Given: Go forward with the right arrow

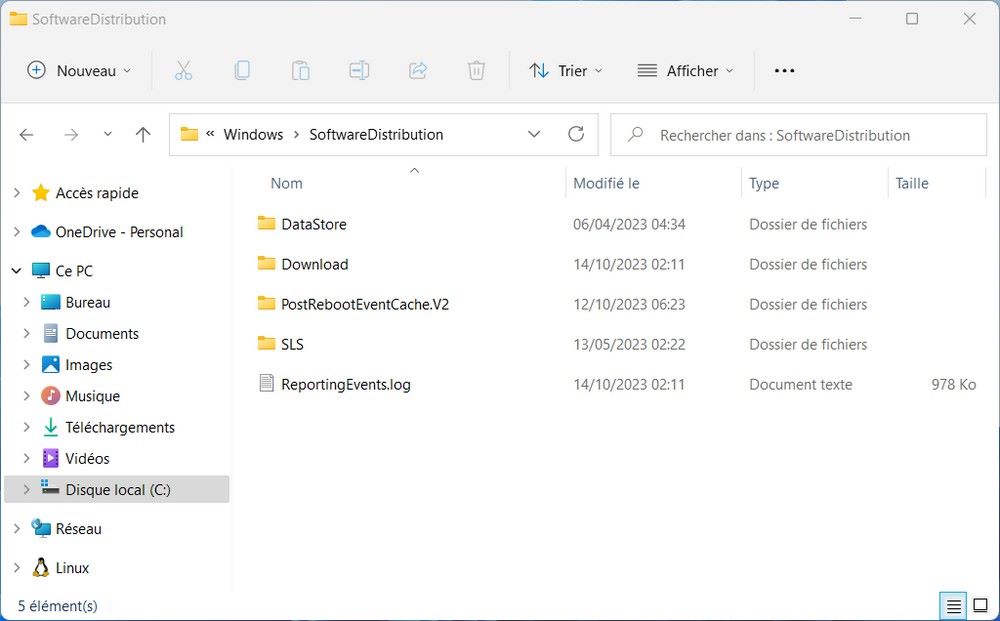Looking at the screenshot, I should (71, 135).
